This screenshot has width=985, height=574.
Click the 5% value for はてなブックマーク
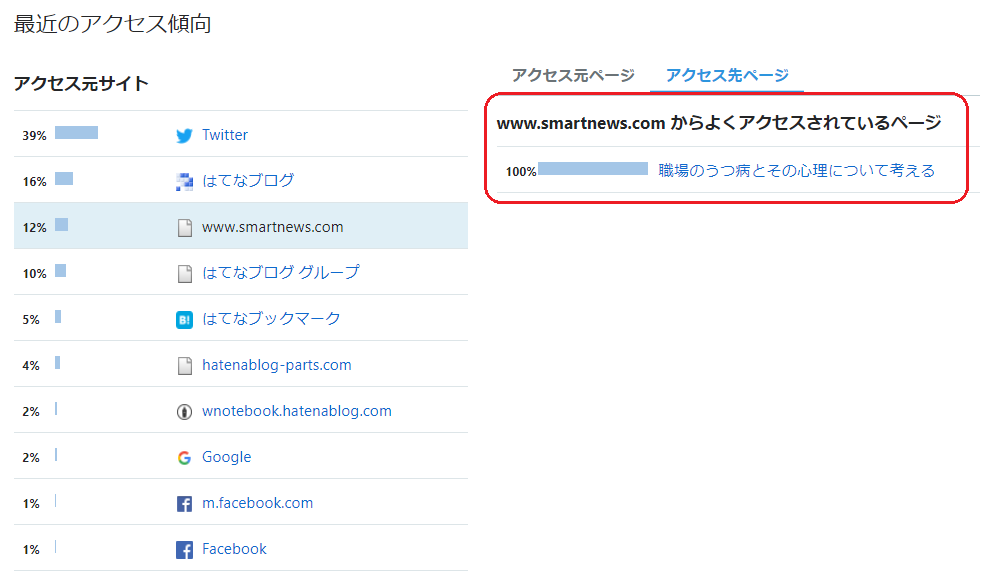tap(31, 320)
